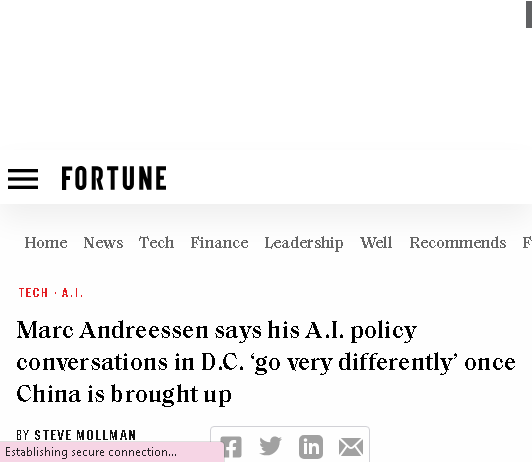
Task: Share article on Twitter
Action: tap(270, 446)
